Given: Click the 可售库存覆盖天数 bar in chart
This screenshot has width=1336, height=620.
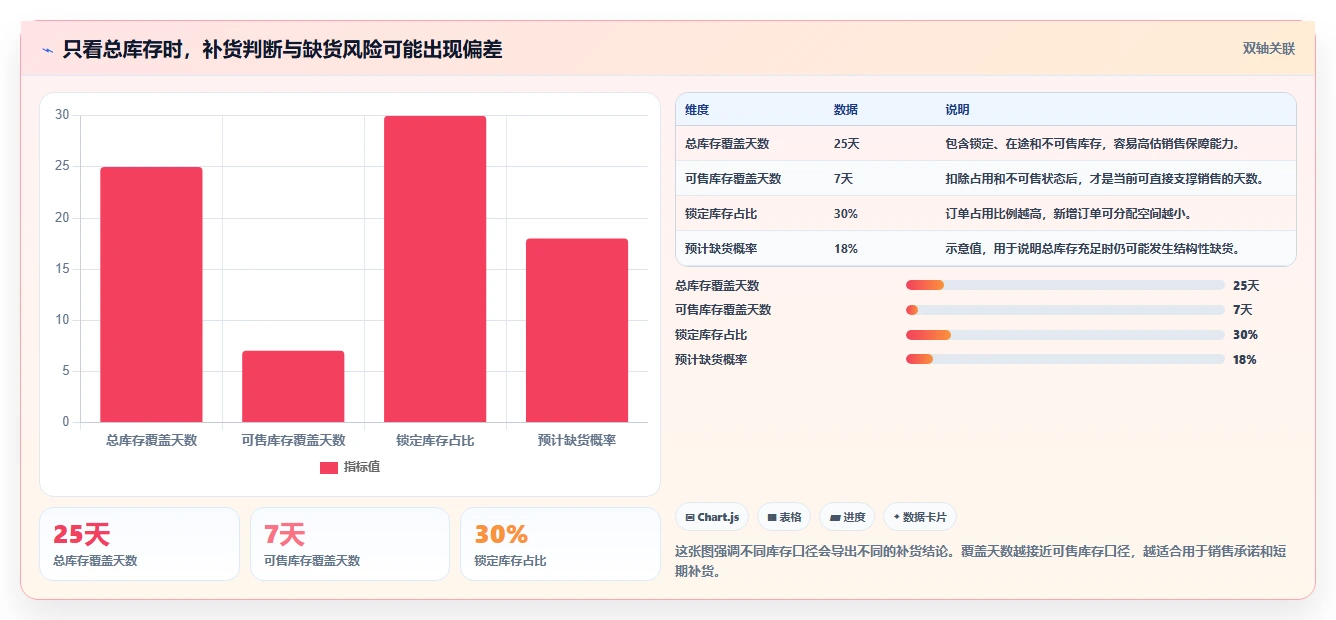Looking at the screenshot, I should [293, 386].
